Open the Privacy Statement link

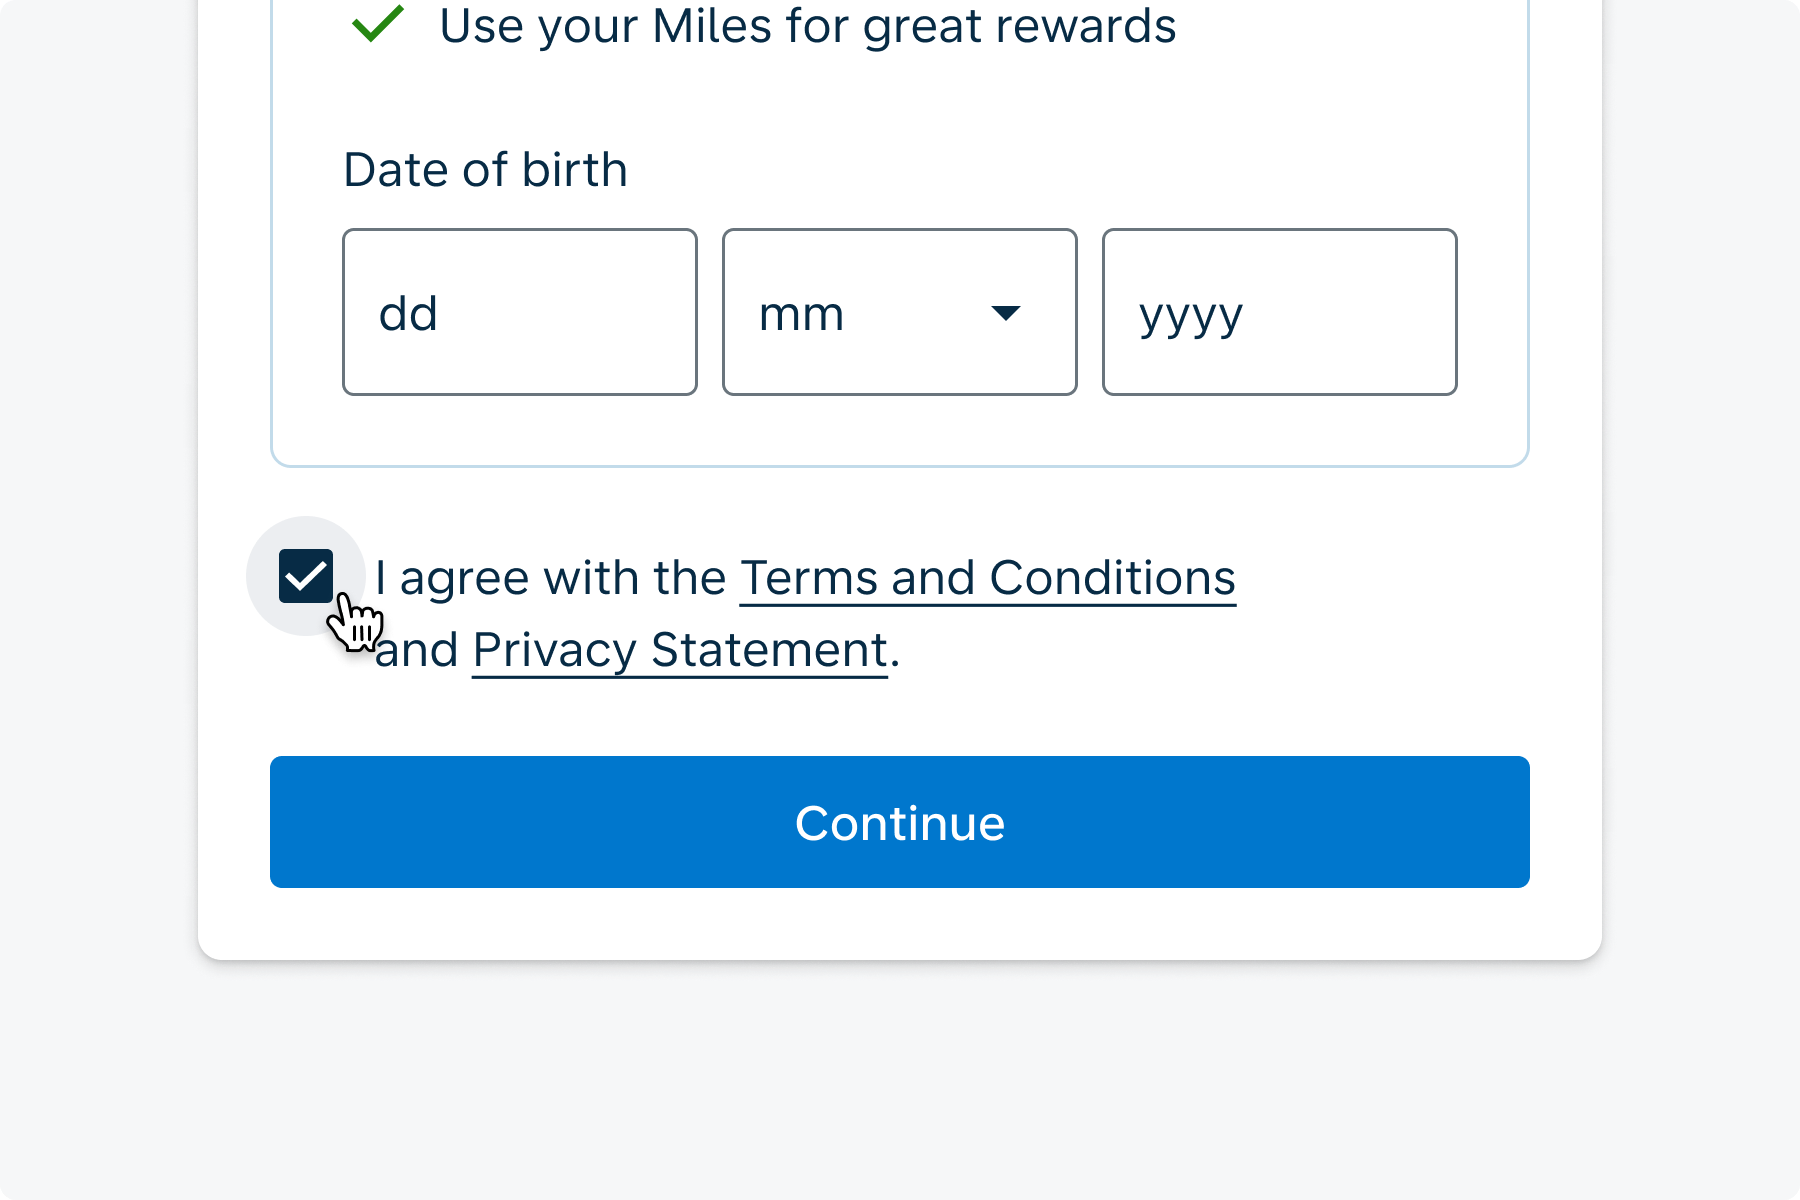(680, 650)
